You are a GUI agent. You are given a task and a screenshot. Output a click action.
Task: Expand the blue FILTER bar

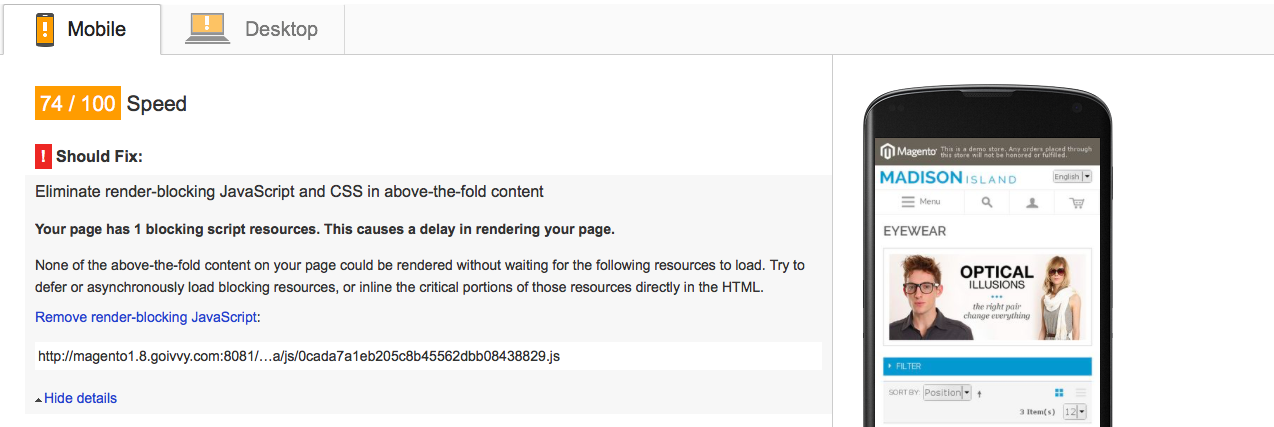(x=987, y=366)
